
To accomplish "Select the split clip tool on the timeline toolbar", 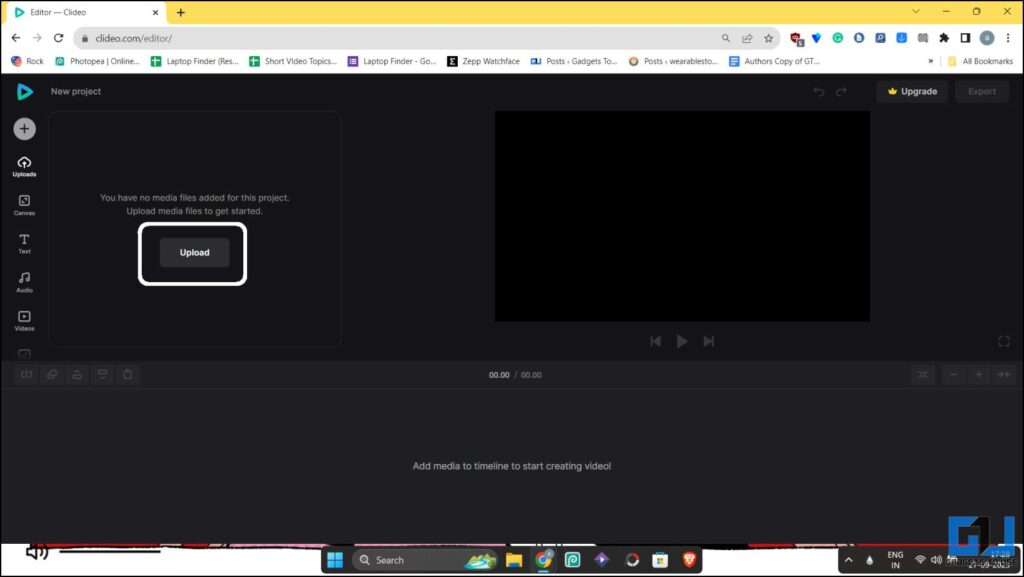I will (x=26, y=374).
